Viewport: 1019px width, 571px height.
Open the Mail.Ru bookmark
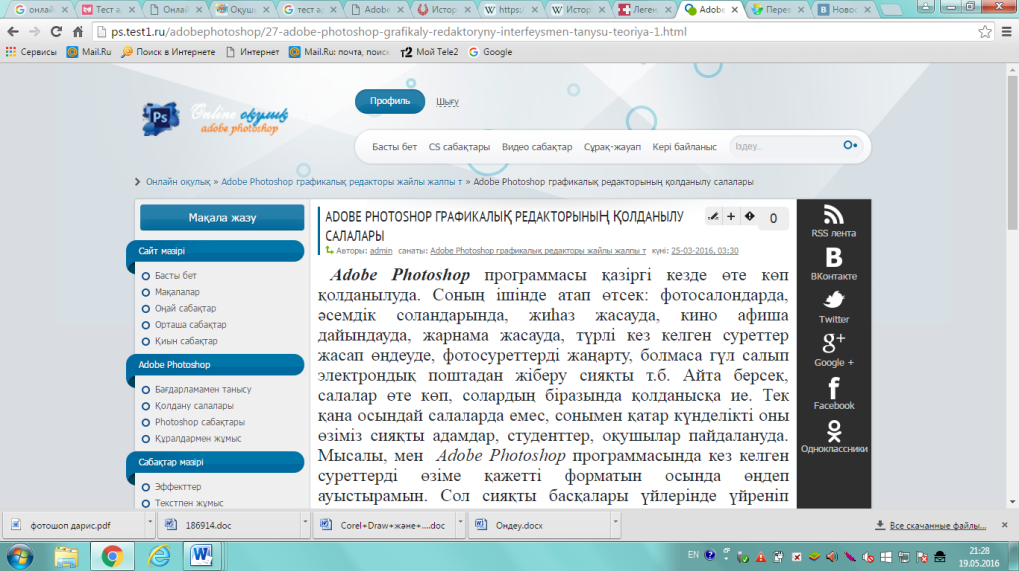click(89, 52)
